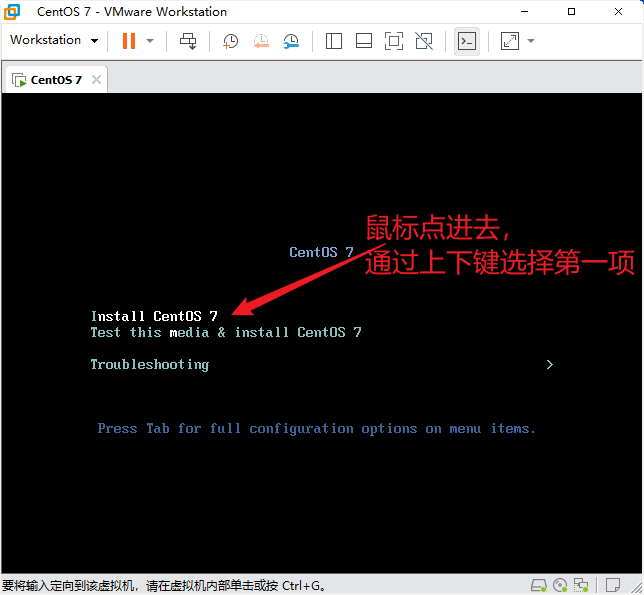Take a snapshot of this virtual machine
Screen dimensions: 644x595
tap(230, 41)
